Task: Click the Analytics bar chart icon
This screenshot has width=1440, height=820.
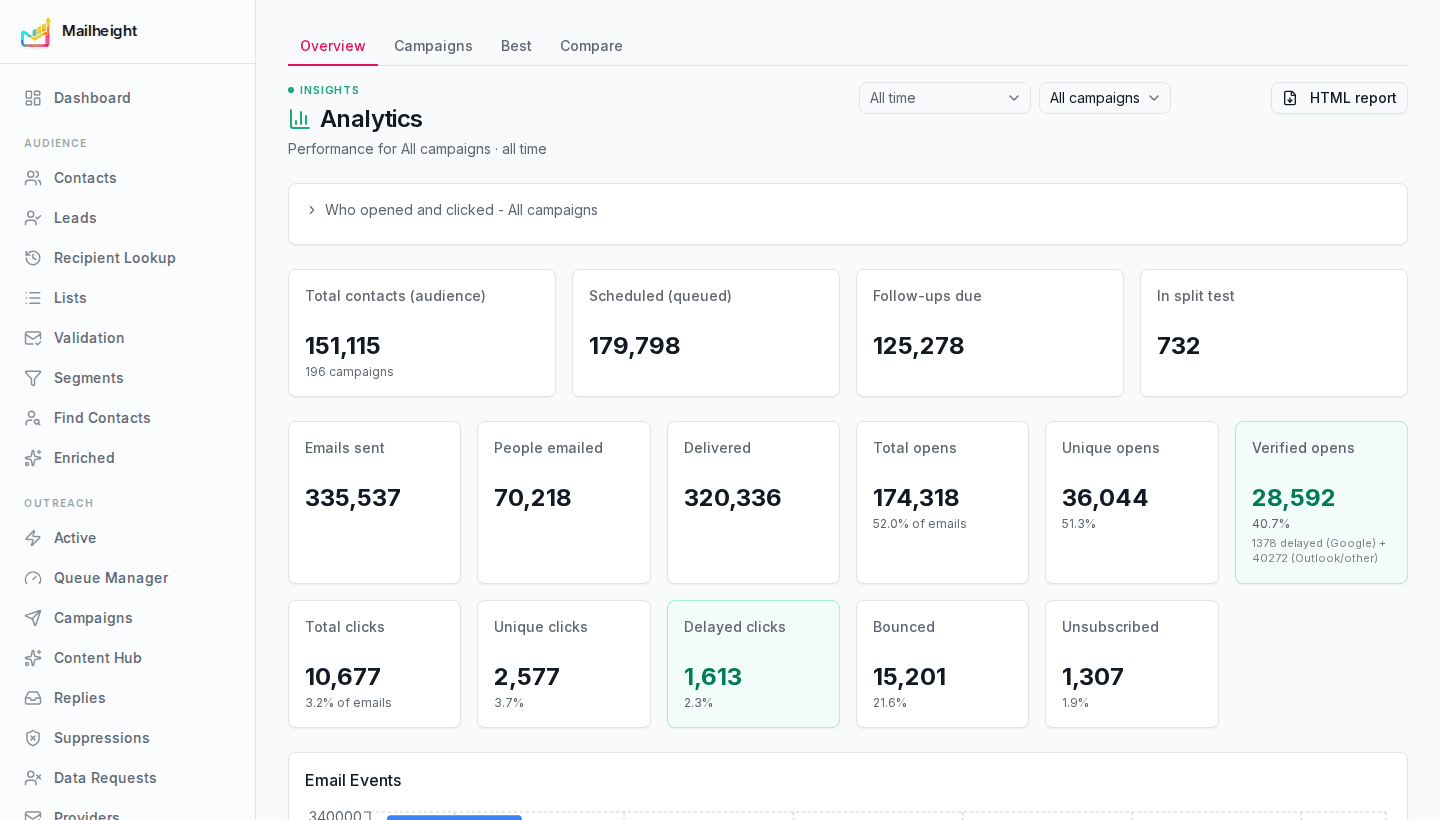Action: [300, 119]
